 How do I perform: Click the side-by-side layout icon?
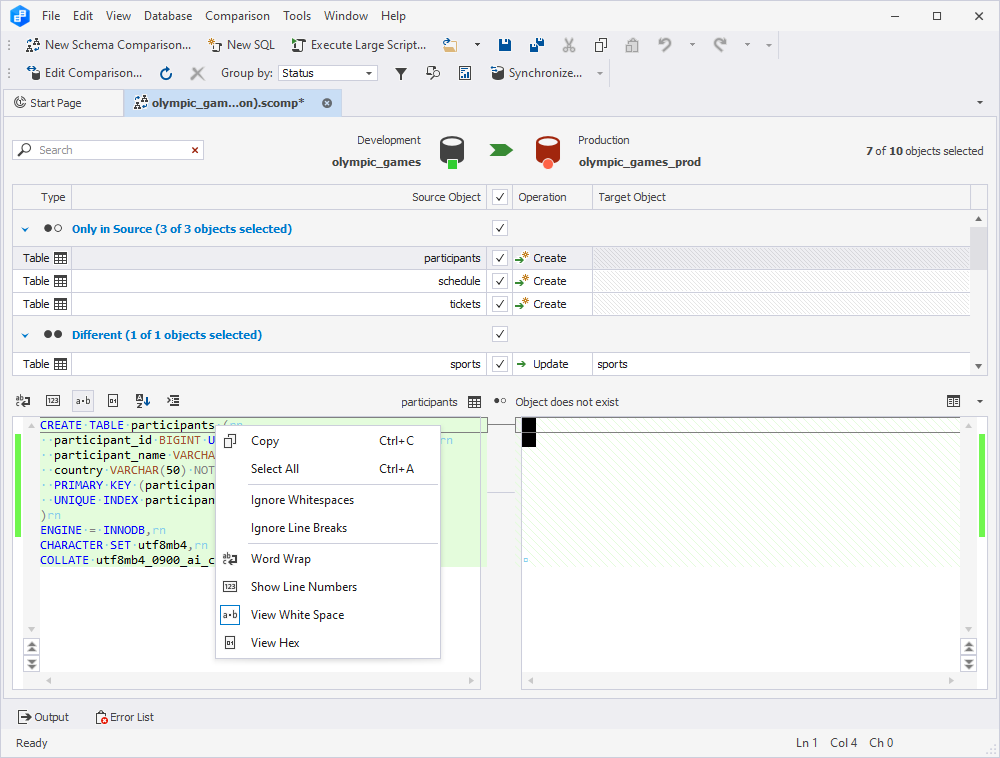click(953, 402)
